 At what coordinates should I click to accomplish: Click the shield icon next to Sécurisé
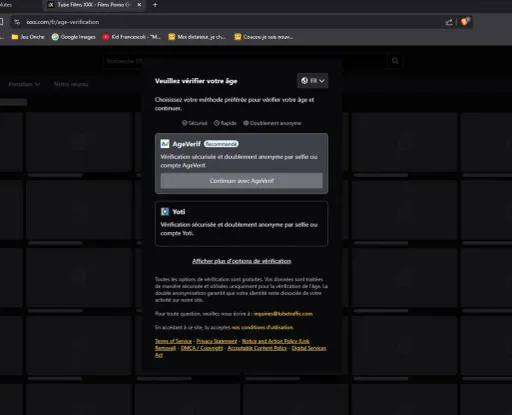[x=184, y=123]
